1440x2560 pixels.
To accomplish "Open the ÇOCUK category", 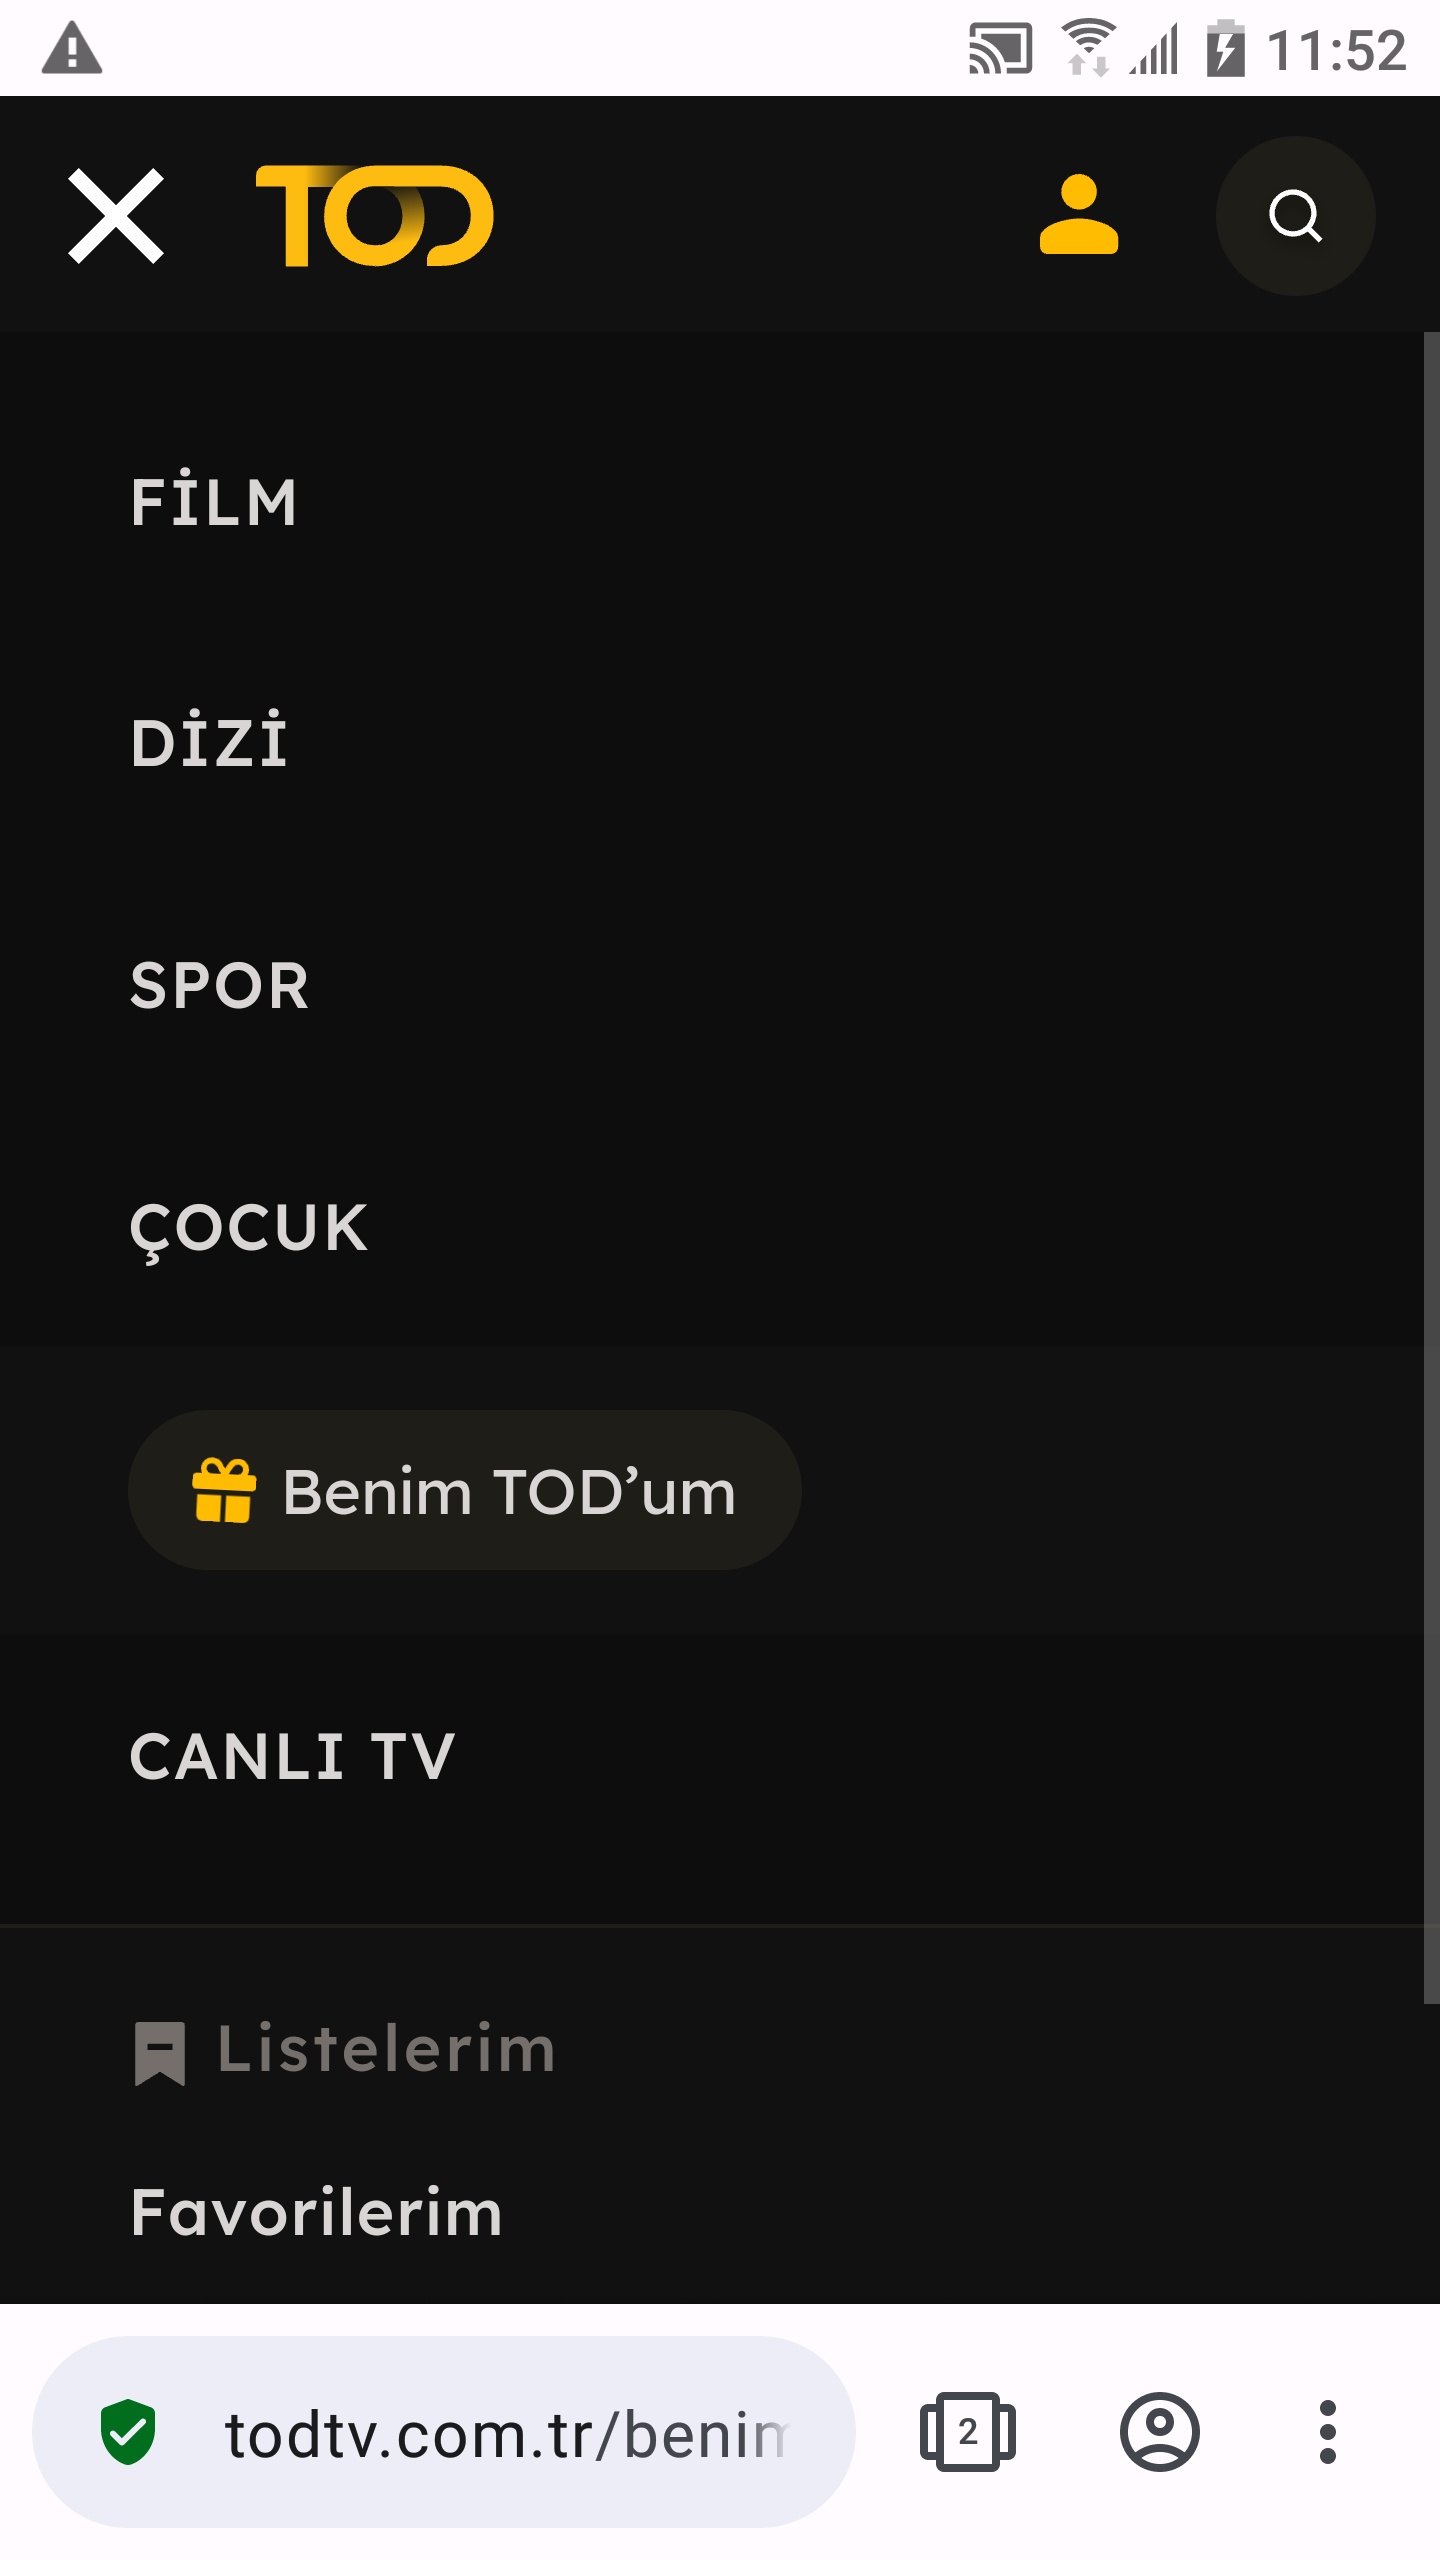I will click(249, 1229).
